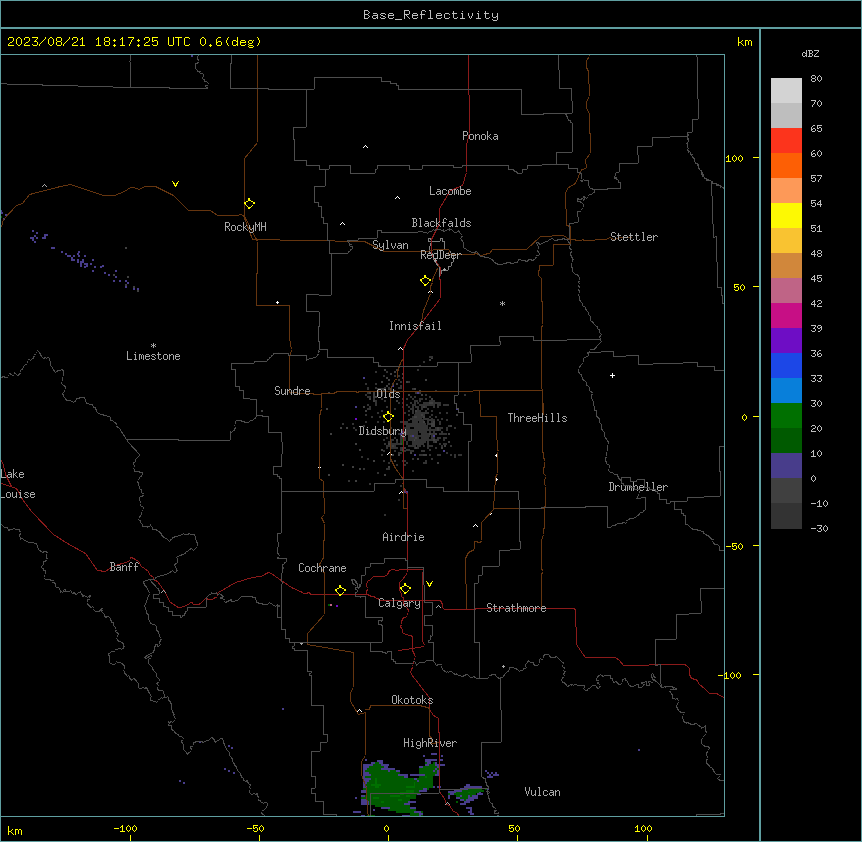The image size is (862, 842).
Task: Click the 80 value on the dBZ legend
Action: (816, 78)
